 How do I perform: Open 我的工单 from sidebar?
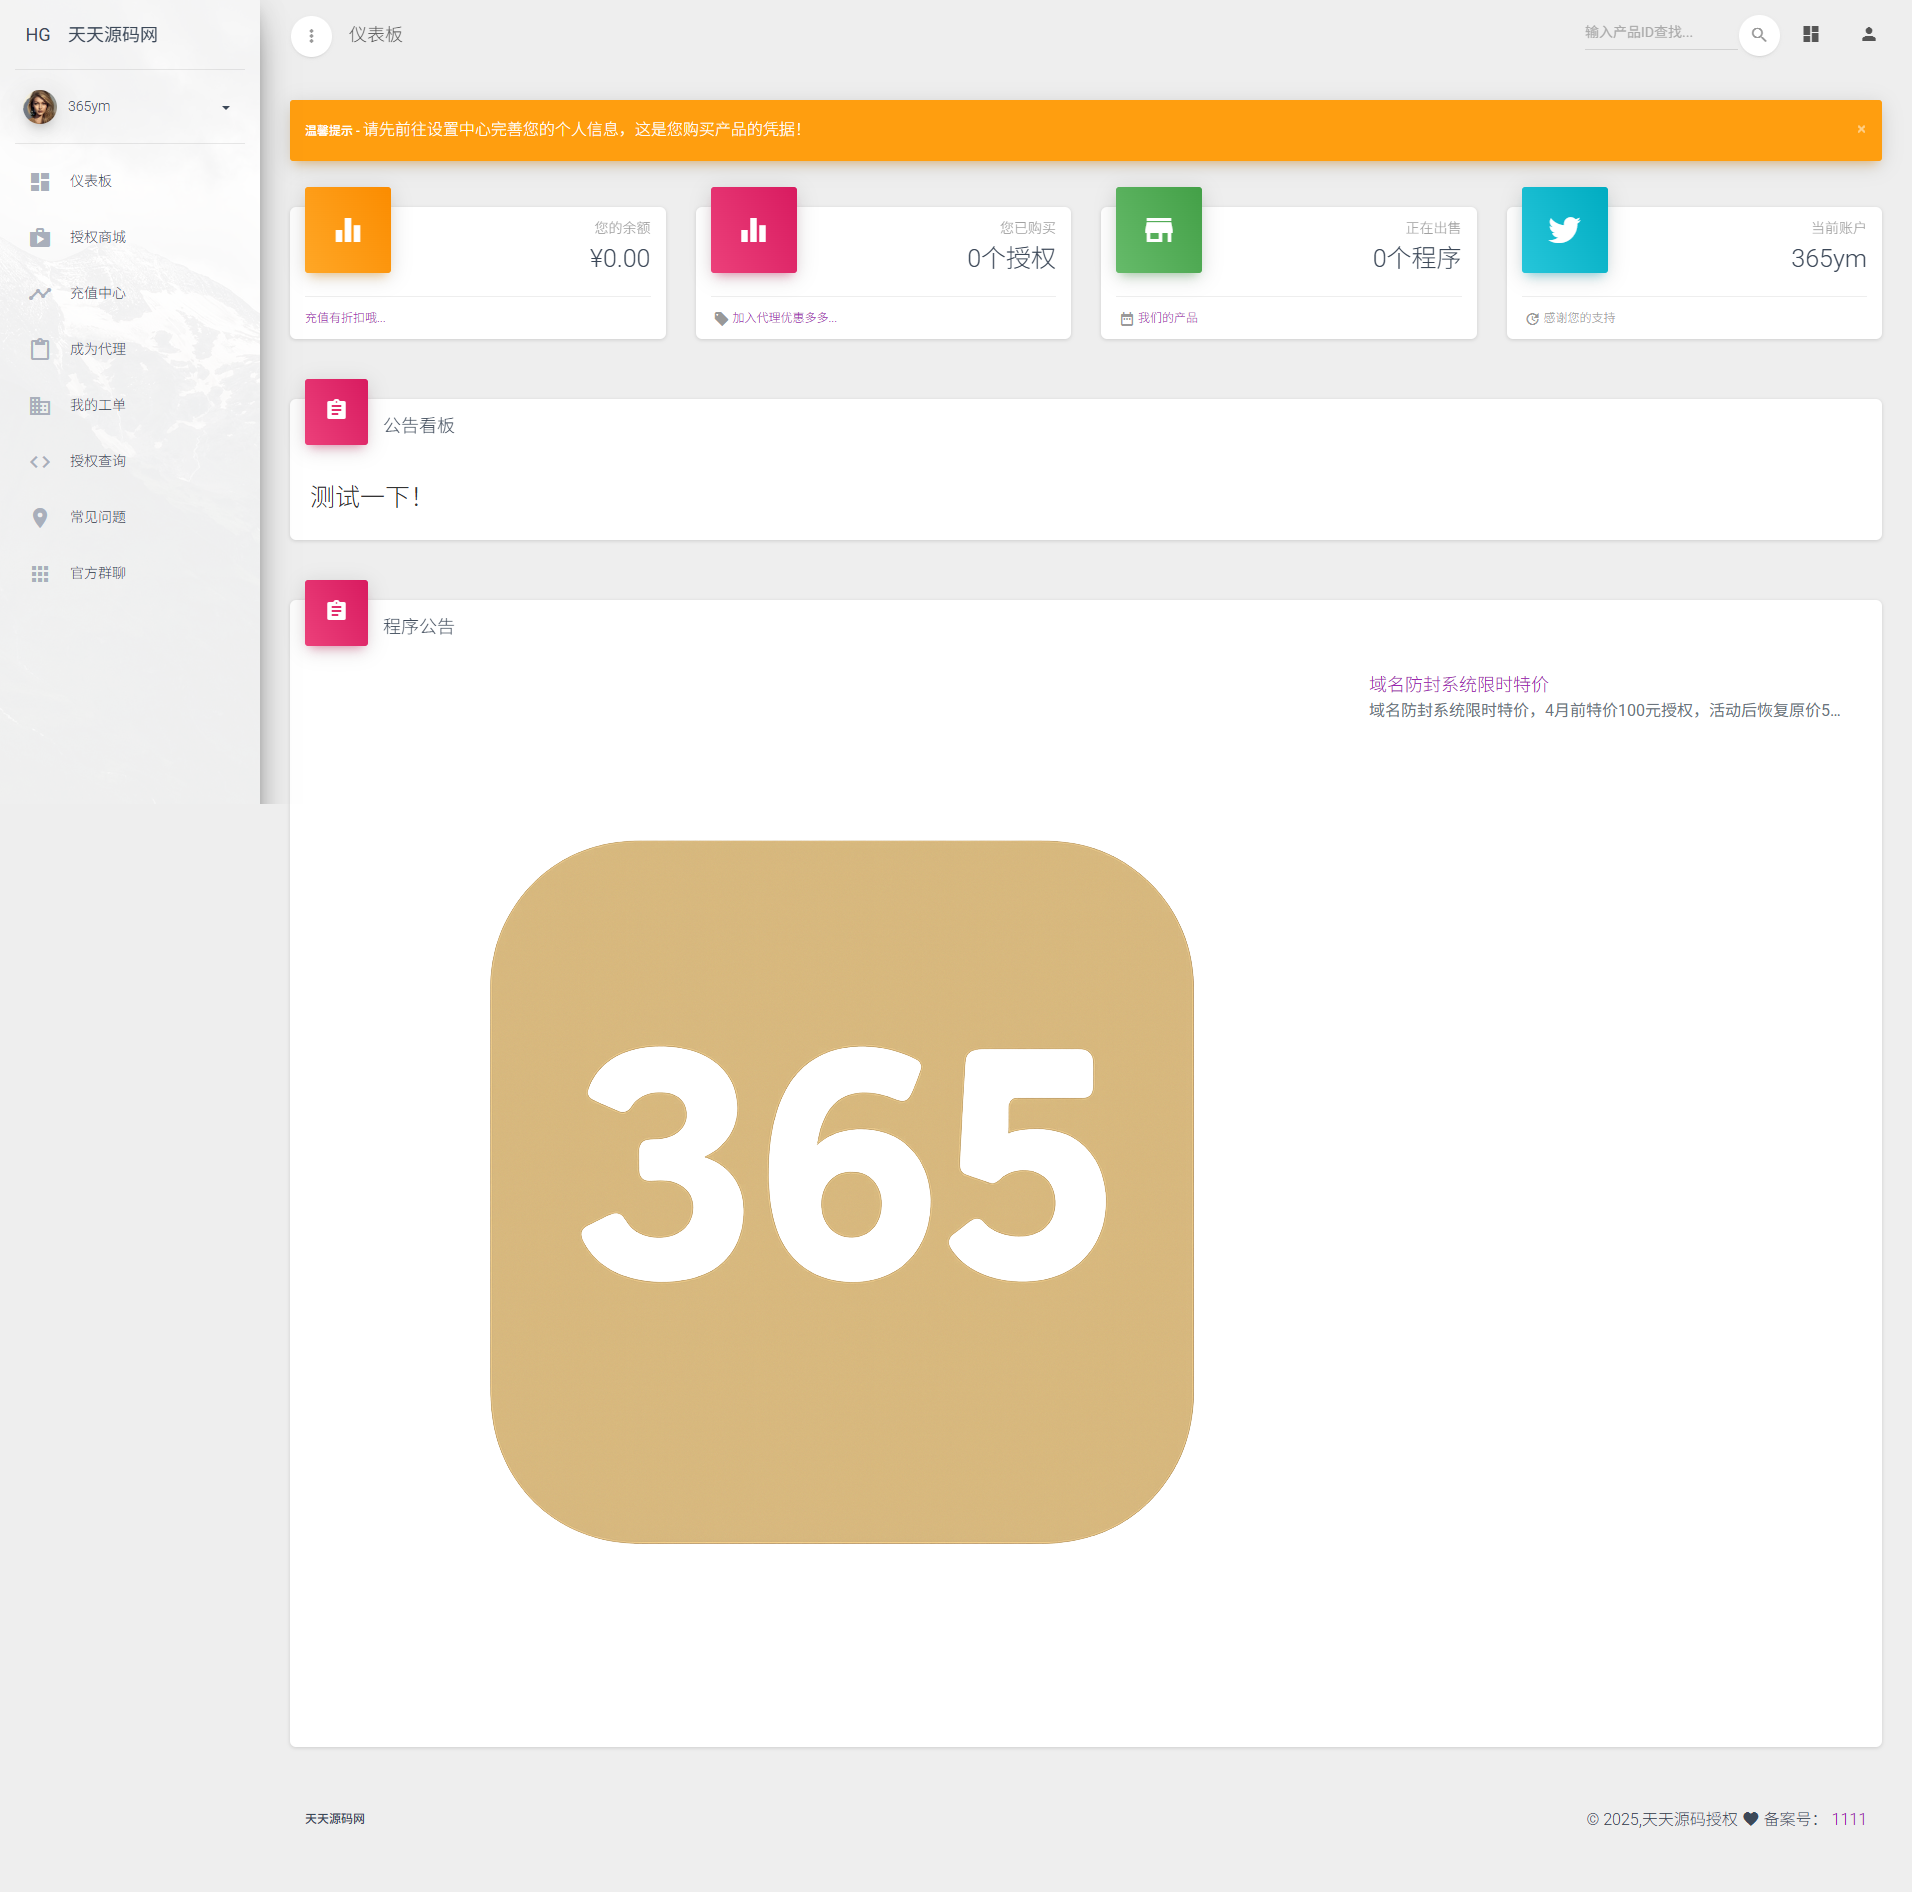tap(98, 405)
